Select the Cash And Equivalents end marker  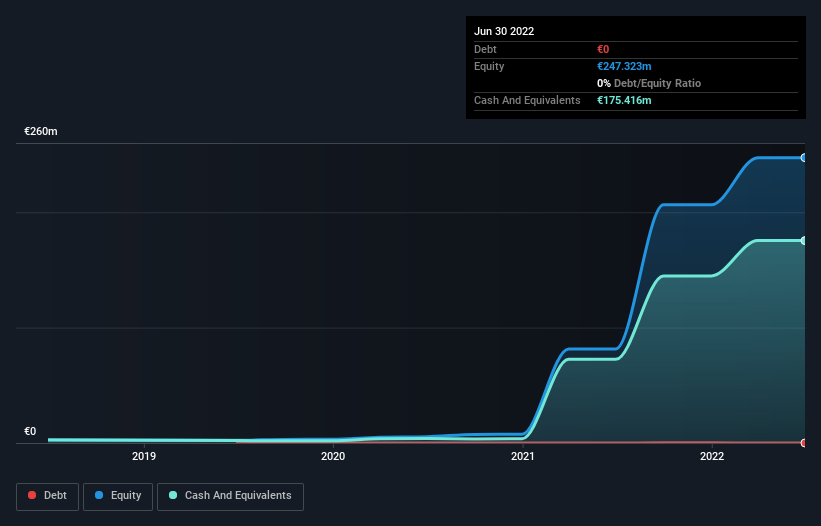pyautogui.click(x=804, y=241)
